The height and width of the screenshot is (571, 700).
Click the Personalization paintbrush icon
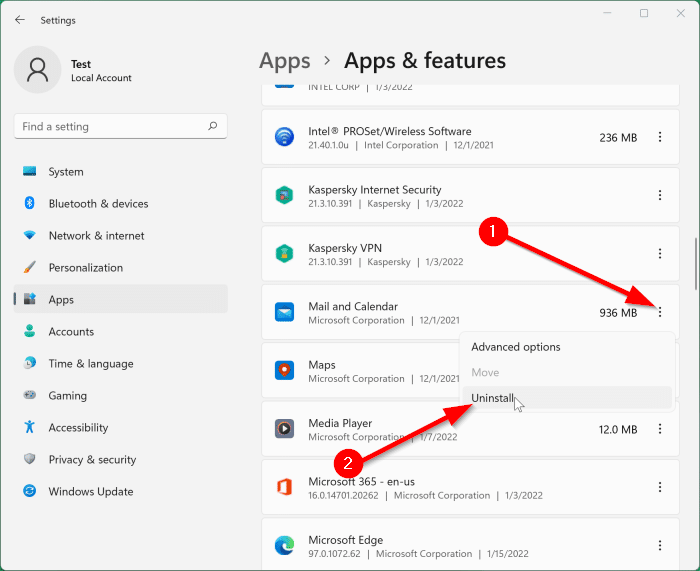(29, 267)
